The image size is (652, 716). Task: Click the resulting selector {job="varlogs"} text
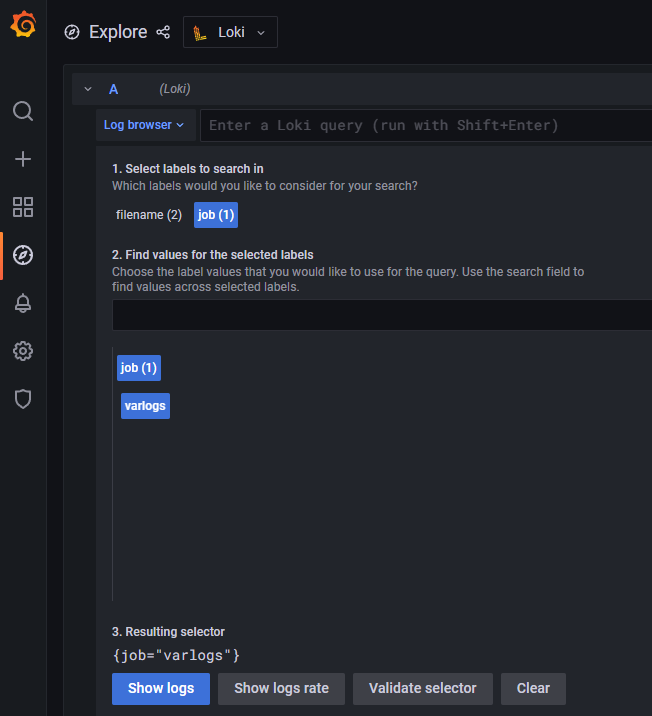176,656
